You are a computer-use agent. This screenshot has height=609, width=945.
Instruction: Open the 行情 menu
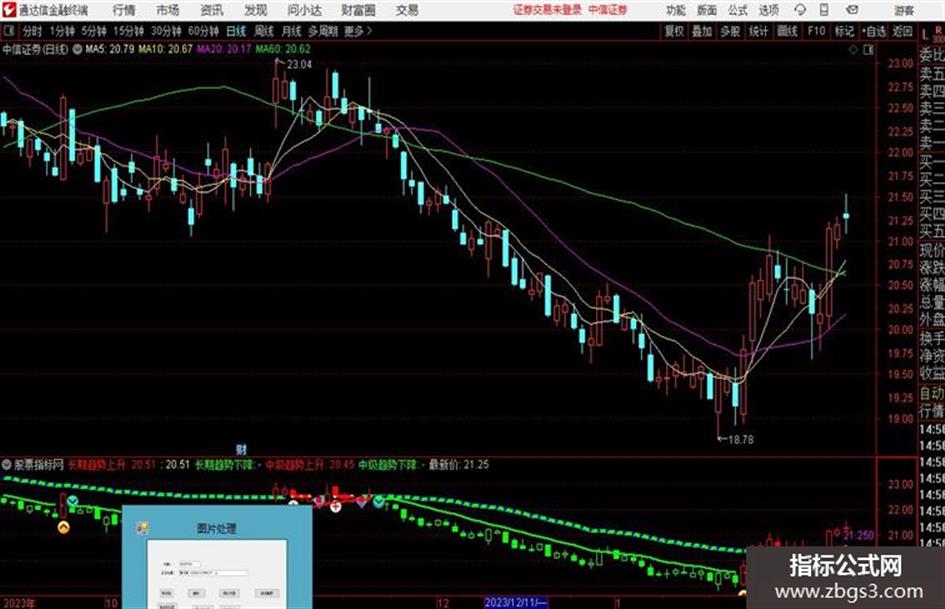point(124,10)
